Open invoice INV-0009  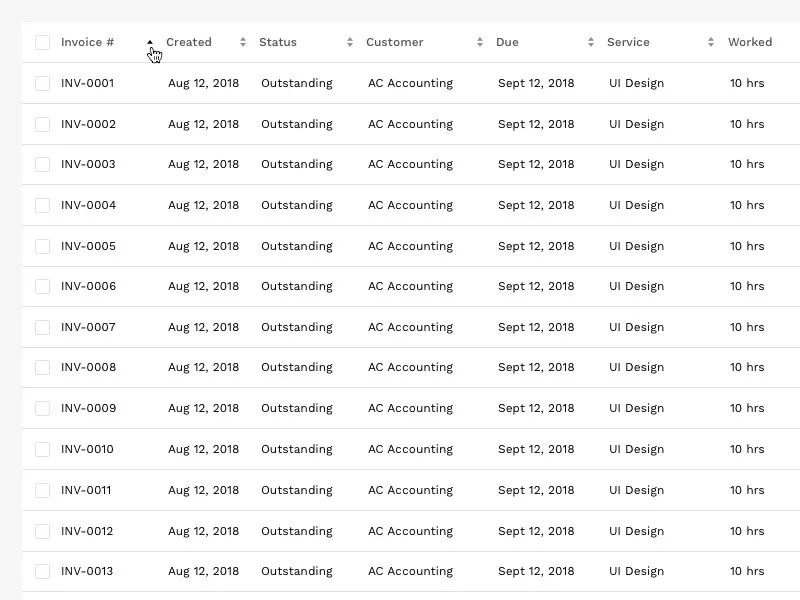point(88,408)
